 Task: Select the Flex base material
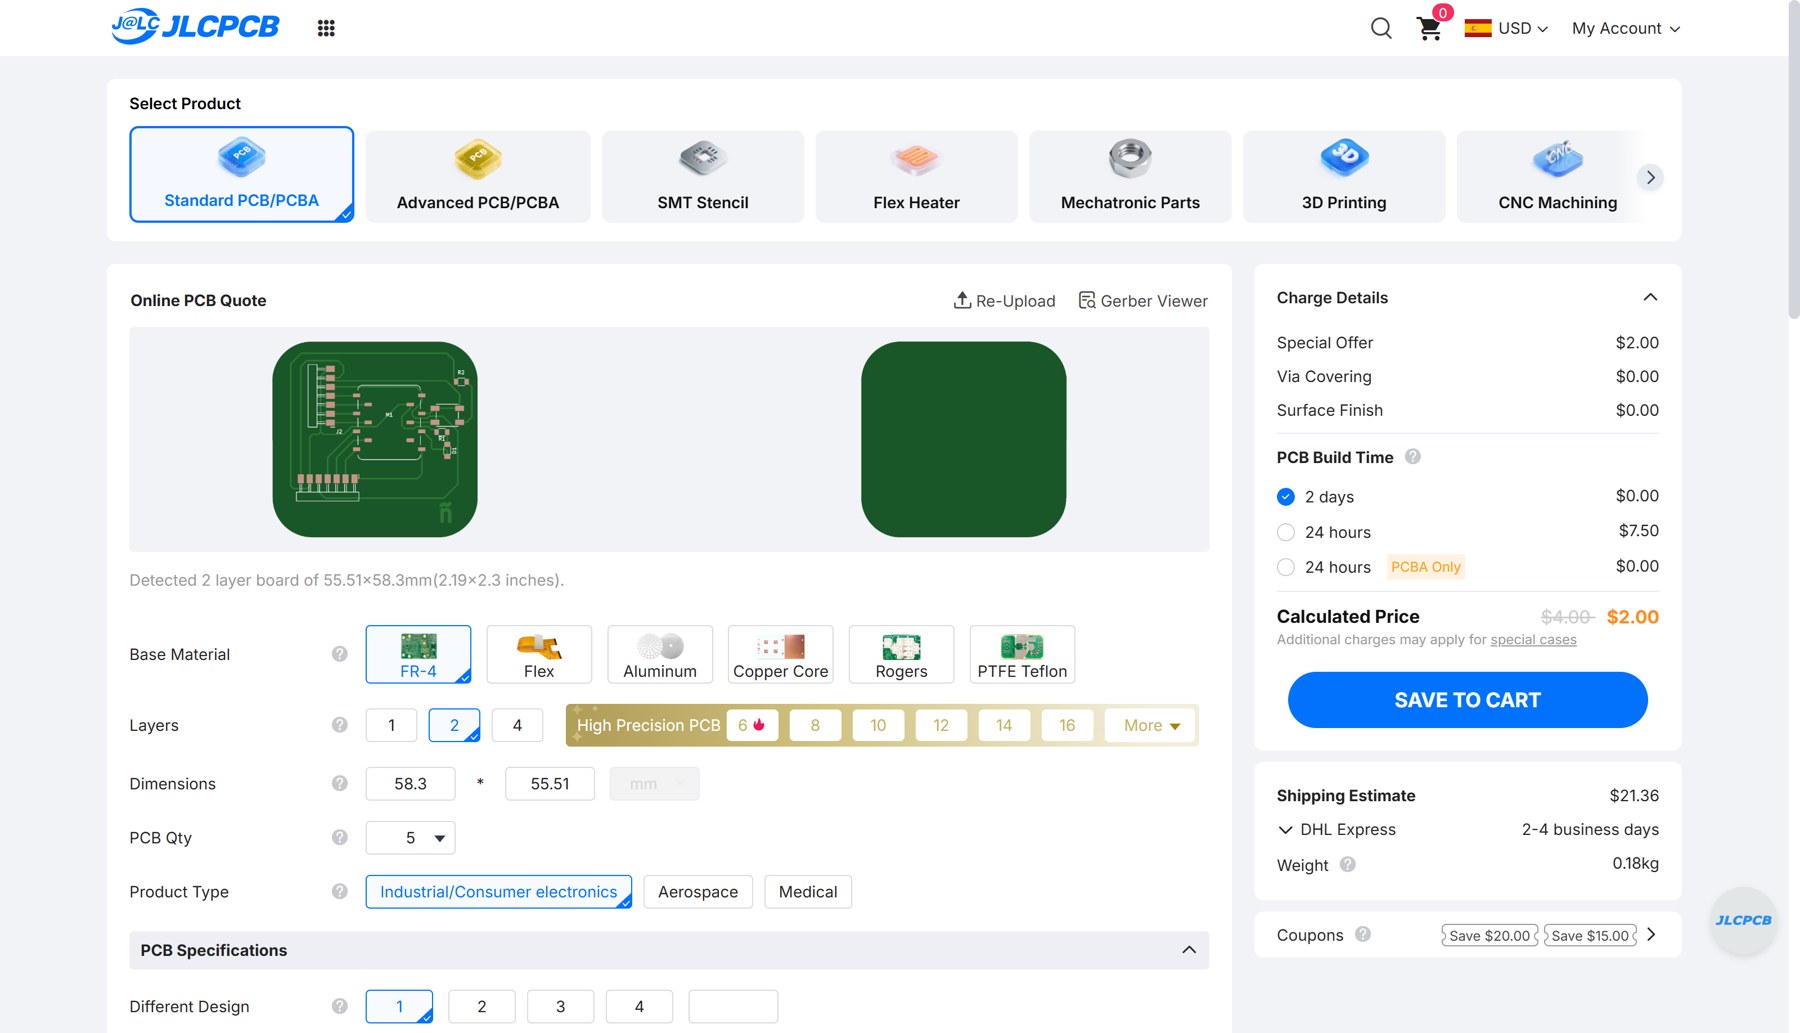point(539,654)
